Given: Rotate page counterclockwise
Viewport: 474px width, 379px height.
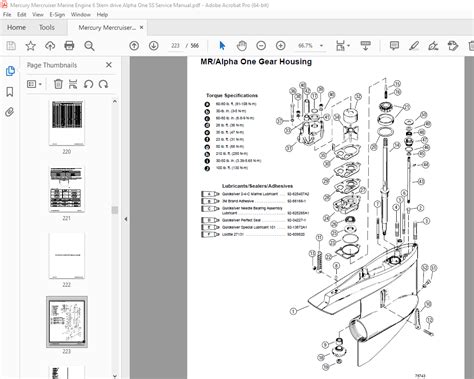Looking at the screenshot, I should point(88,84).
